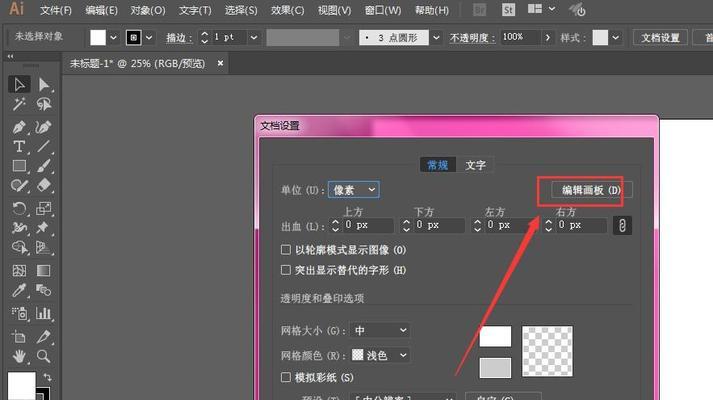Select the Eyedropper tool
The width and height of the screenshot is (713, 400).
click(x=19, y=290)
